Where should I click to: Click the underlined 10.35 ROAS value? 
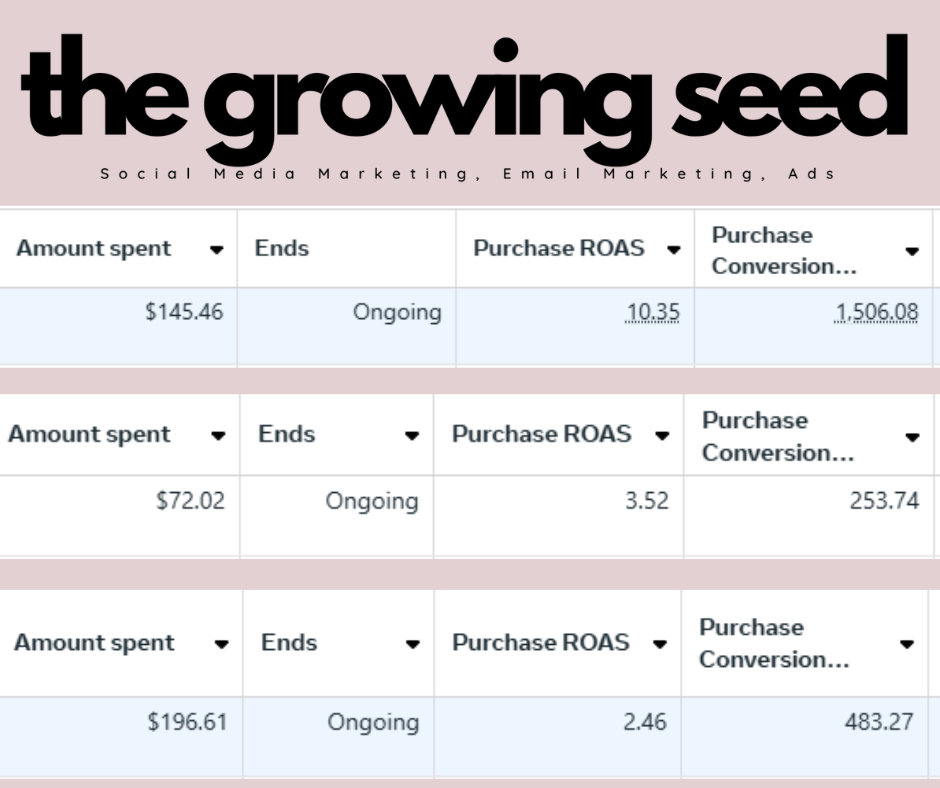pyautogui.click(x=652, y=313)
